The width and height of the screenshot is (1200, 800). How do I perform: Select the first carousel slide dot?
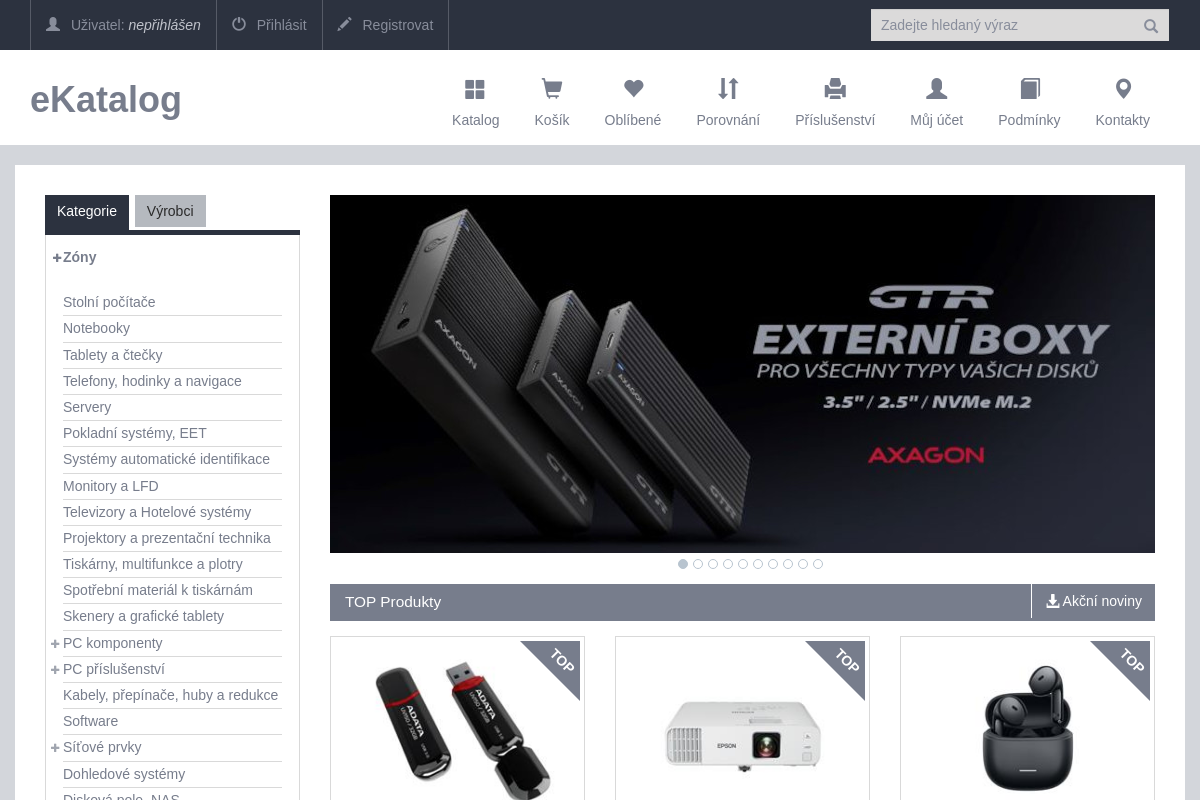[683, 564]
